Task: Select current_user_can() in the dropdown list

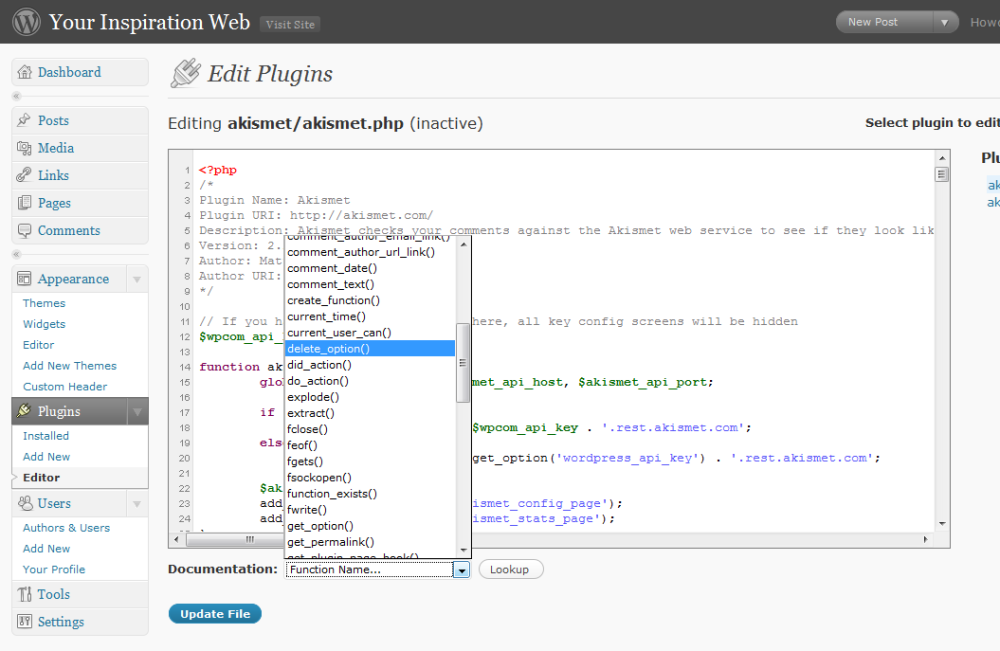Action: 370,333
